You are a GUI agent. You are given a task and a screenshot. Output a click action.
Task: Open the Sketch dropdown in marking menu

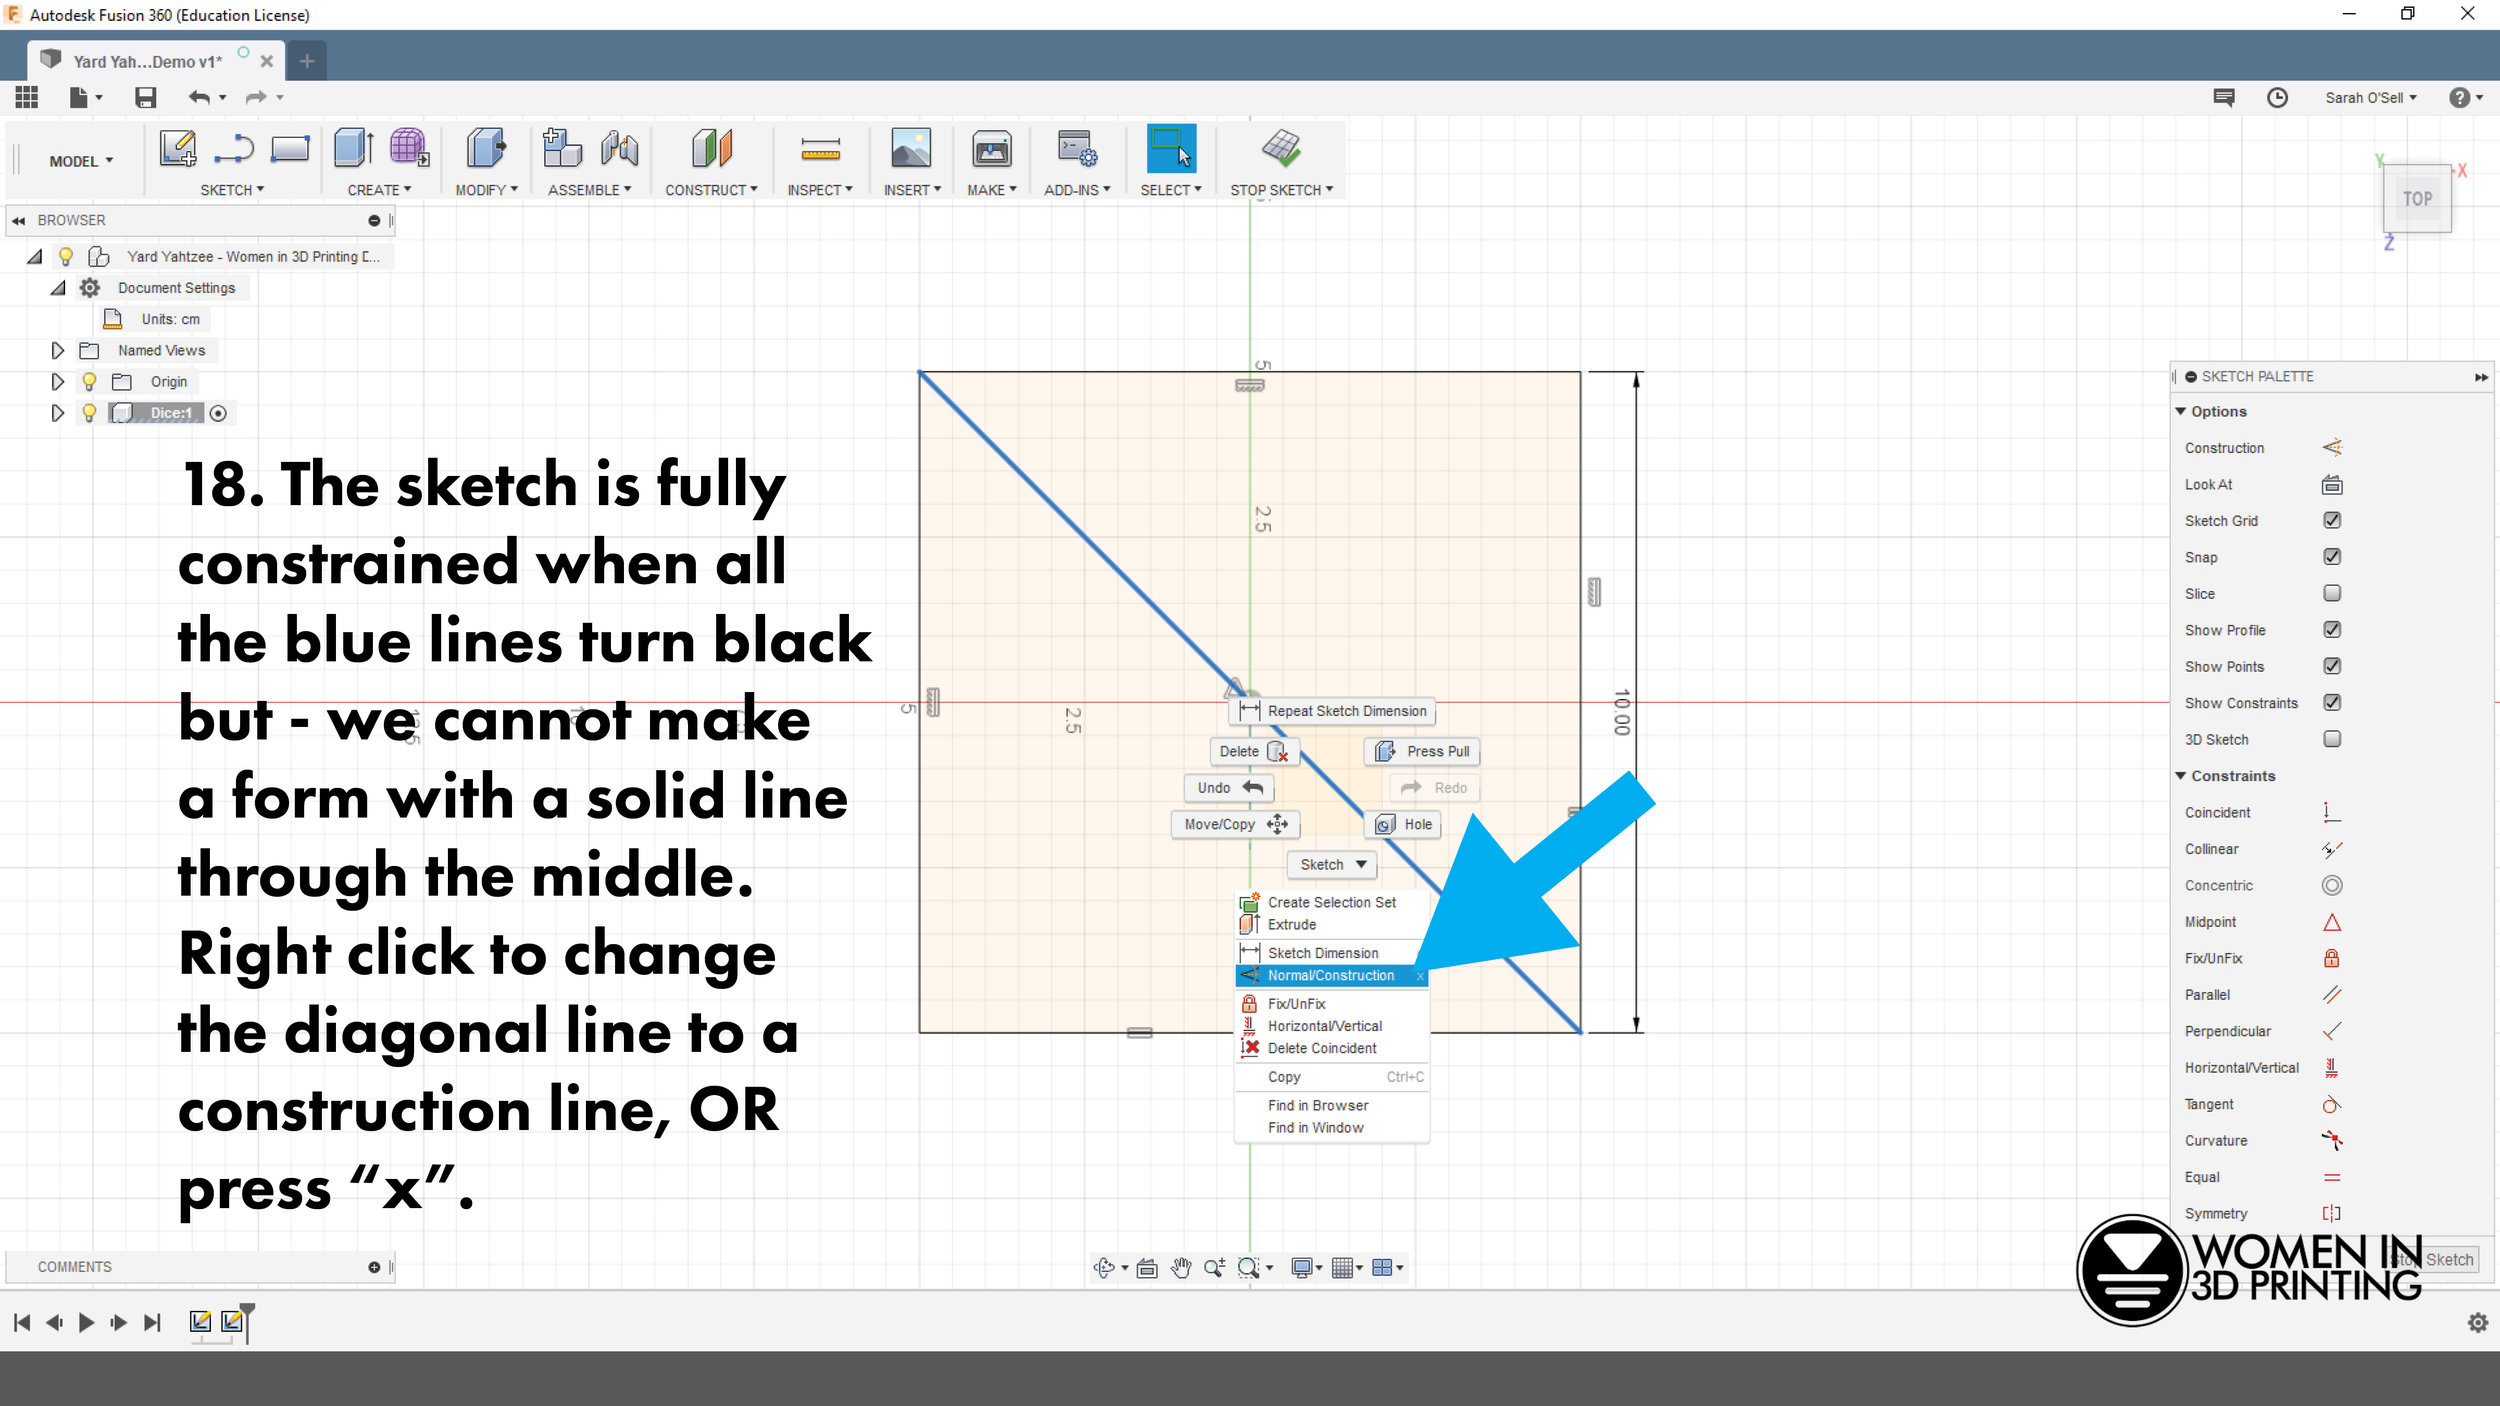1332,865
